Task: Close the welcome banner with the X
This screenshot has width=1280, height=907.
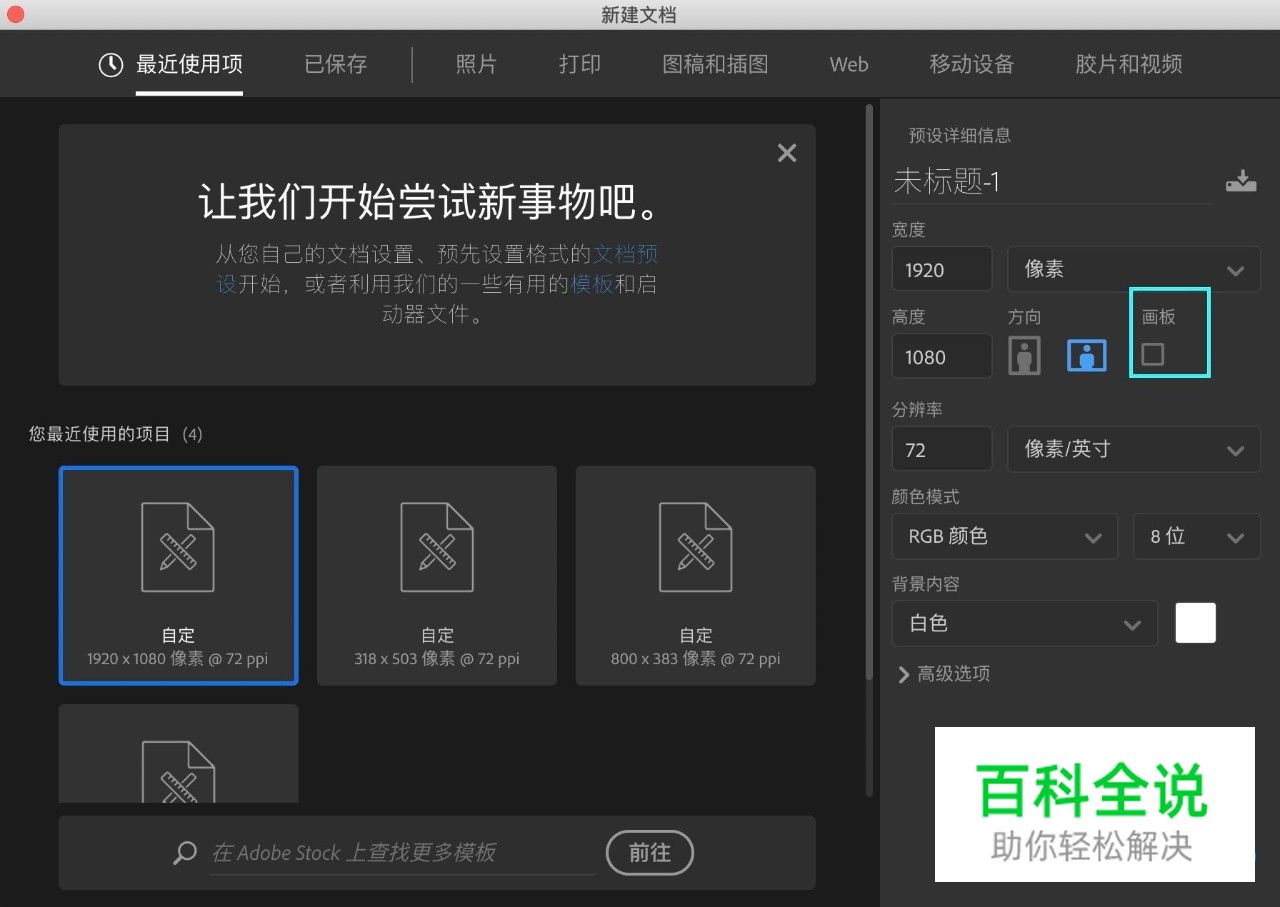Action: click(787, 153)
